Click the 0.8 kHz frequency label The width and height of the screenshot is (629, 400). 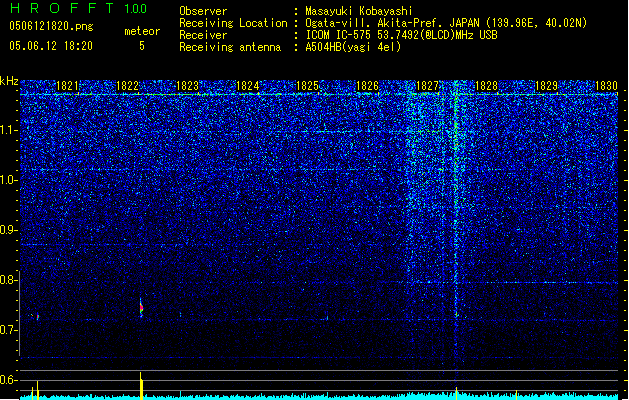tap(8, 280)
